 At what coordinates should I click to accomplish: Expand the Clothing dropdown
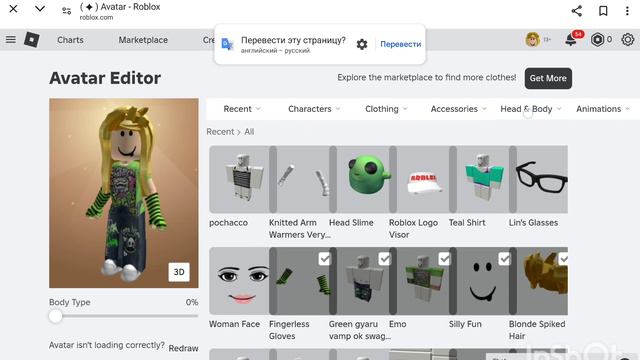[x=386, y=109]
